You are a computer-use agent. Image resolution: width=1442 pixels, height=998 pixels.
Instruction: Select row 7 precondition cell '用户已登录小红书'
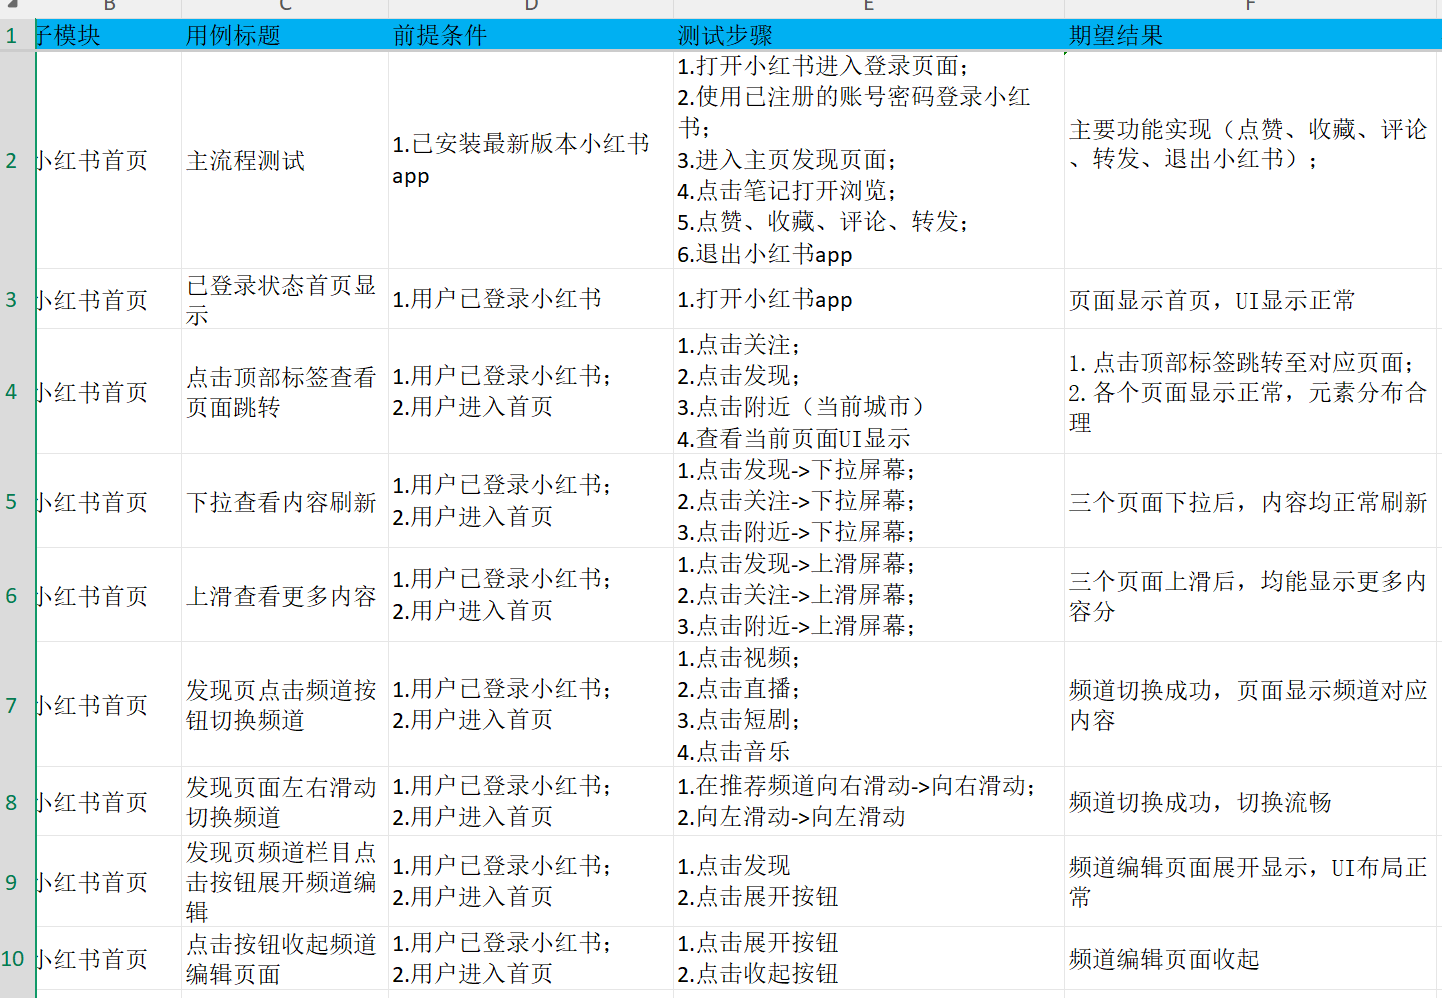pos(530,705)
